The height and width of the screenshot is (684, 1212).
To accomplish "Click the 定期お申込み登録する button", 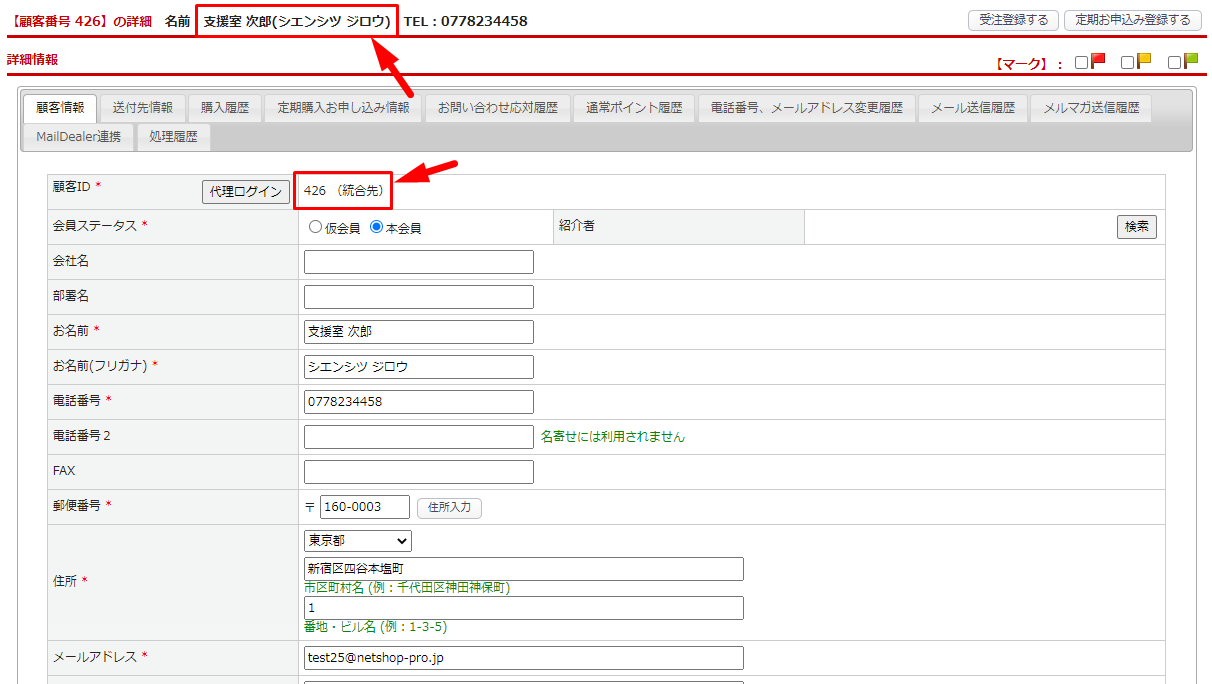I will pos(1132,20).
